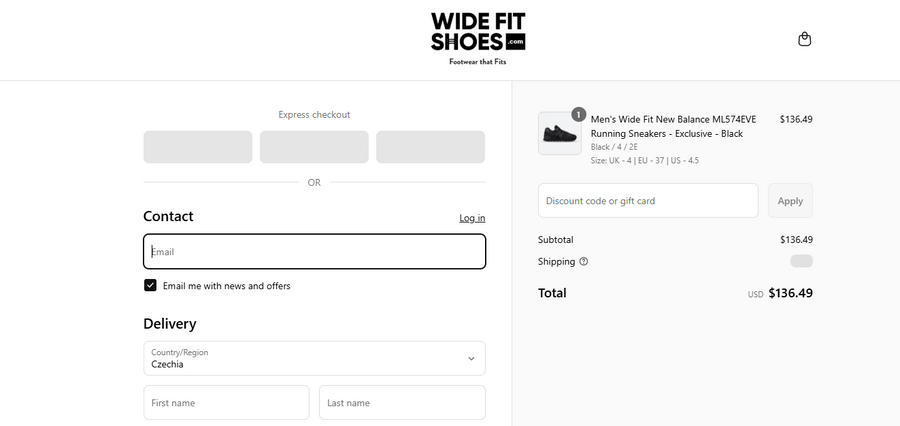Click the Delivery section heading
Image resolution: width=900 pixels, height=426 pixels.
click(x=170, y=324)
